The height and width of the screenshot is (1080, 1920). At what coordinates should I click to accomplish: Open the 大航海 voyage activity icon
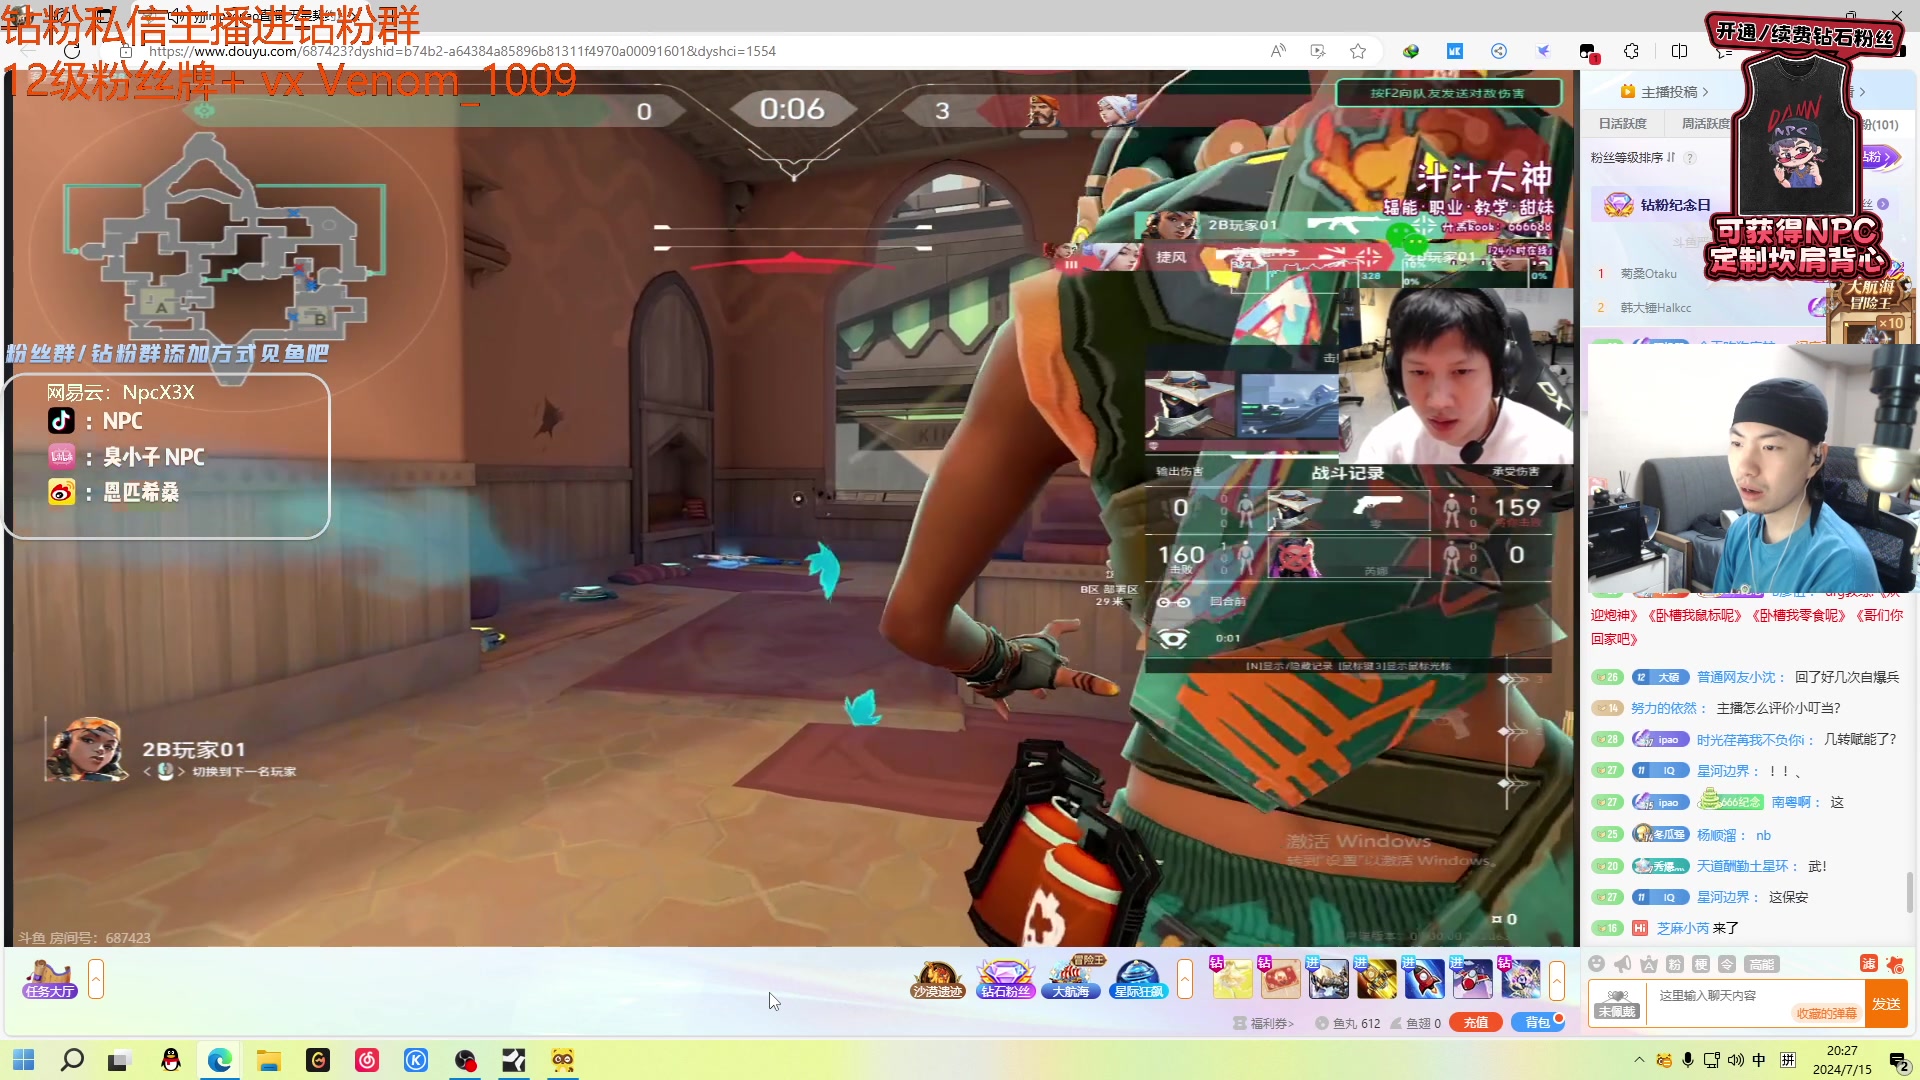coord(1071,979)
